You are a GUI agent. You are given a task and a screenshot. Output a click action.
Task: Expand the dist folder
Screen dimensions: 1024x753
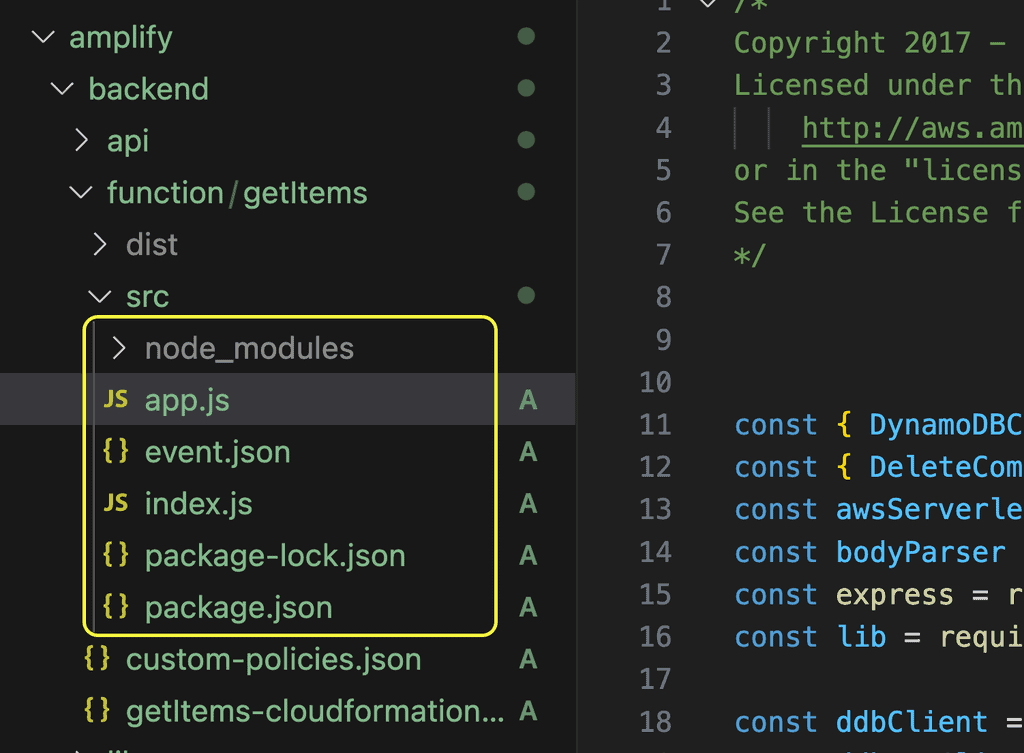tap(100, 244)
